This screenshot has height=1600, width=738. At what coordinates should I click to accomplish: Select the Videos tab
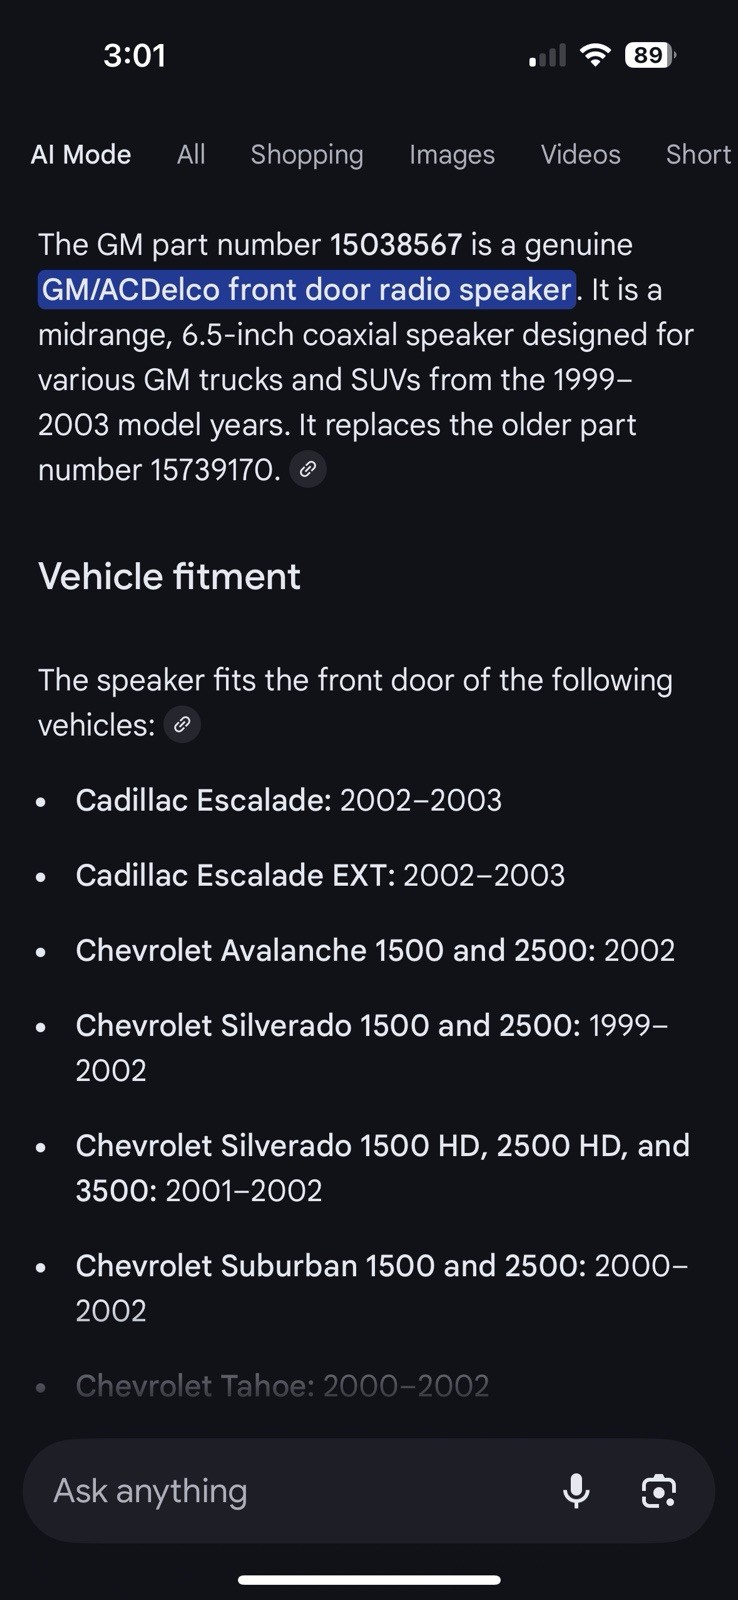click(x=581, y=154)
